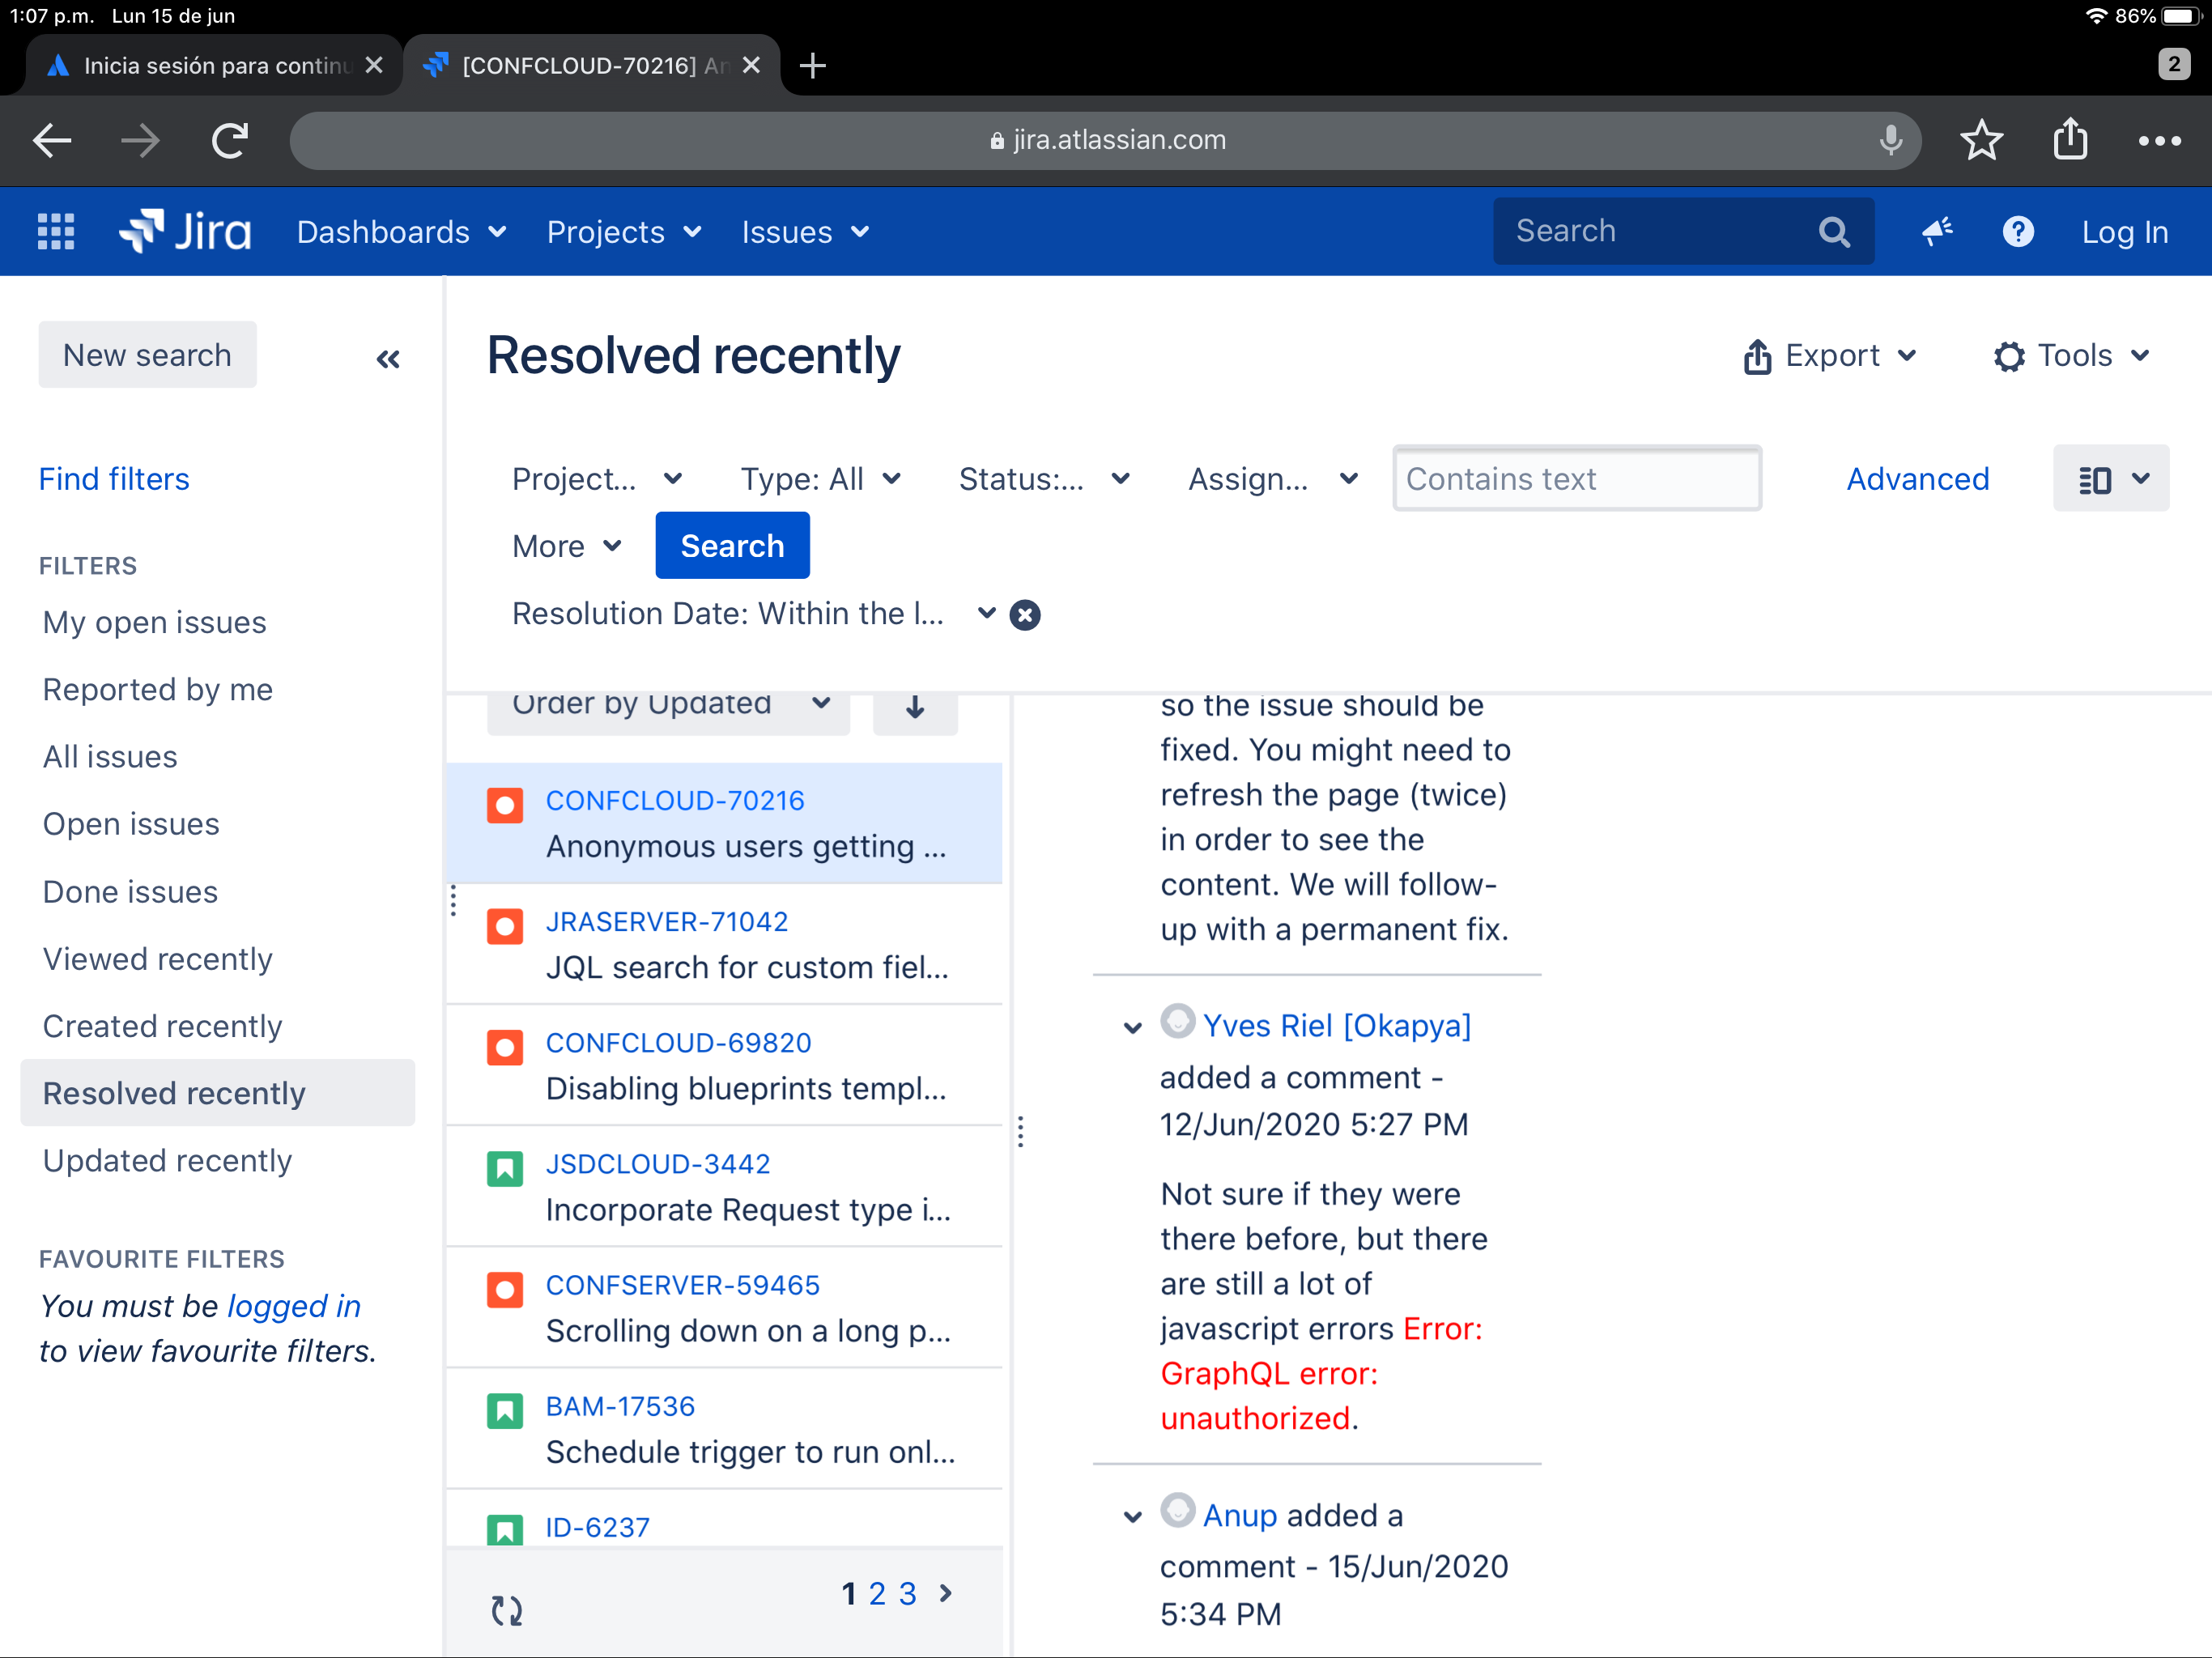The width and height of the screenshot is (2212, 1658).
Task: Go to page 2 of the results
Action: [x=877, y=1593]
